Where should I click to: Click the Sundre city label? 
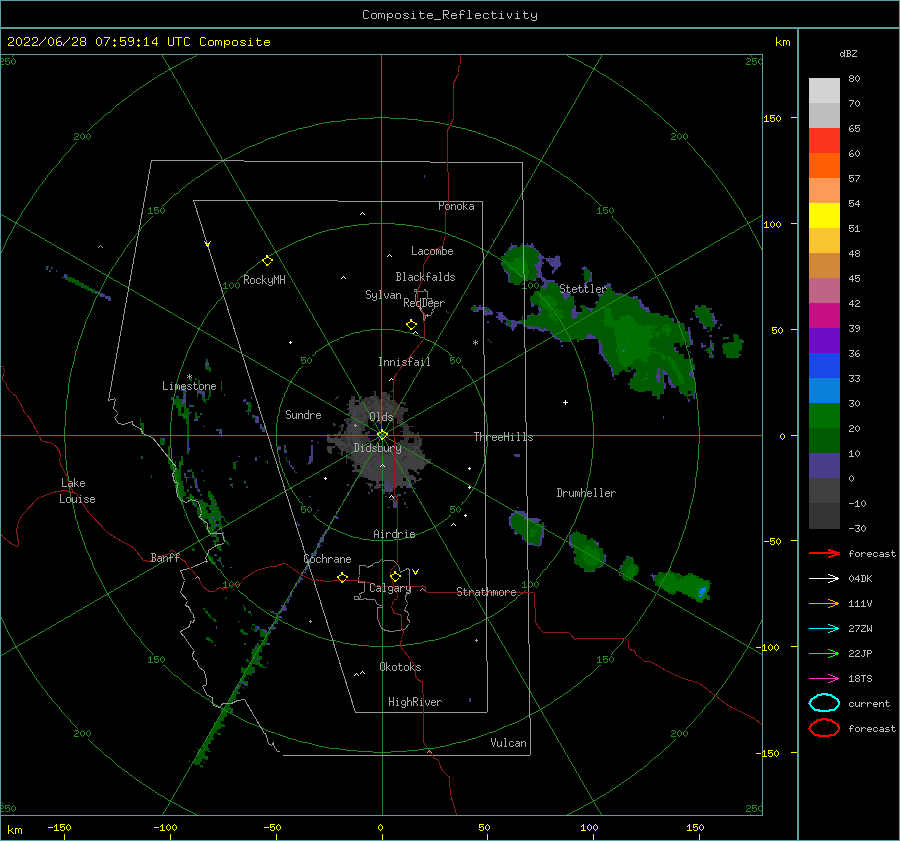[x=303, y=414]
